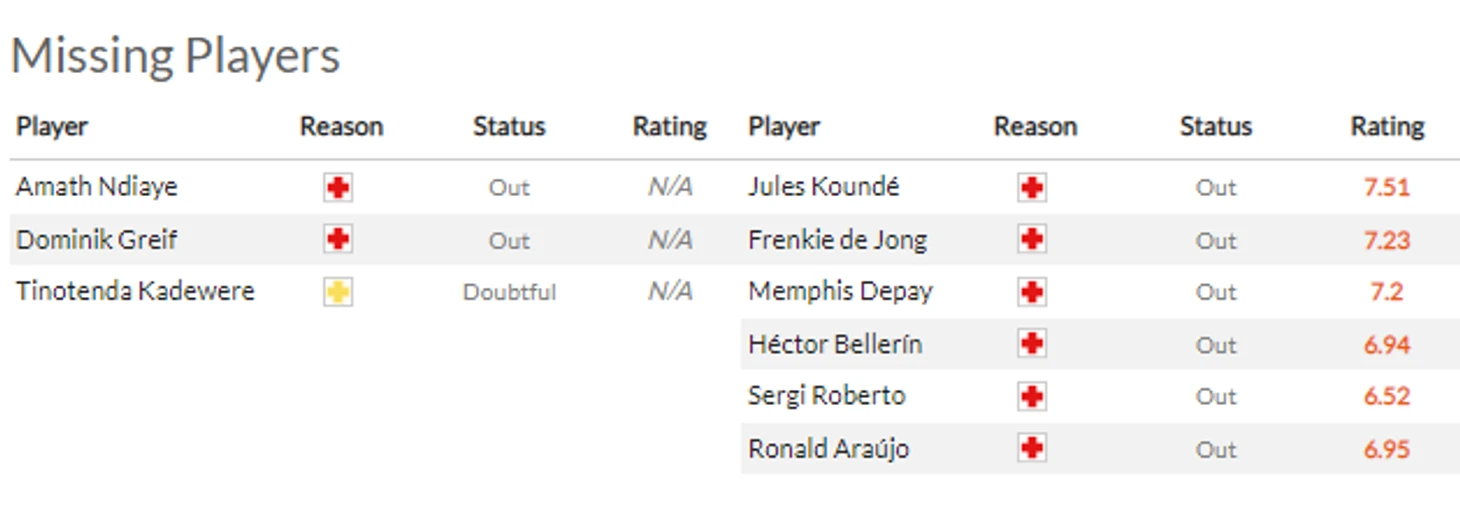Click Dominik Greif's red cross injury icon
1460x515 pixels.
338,240
